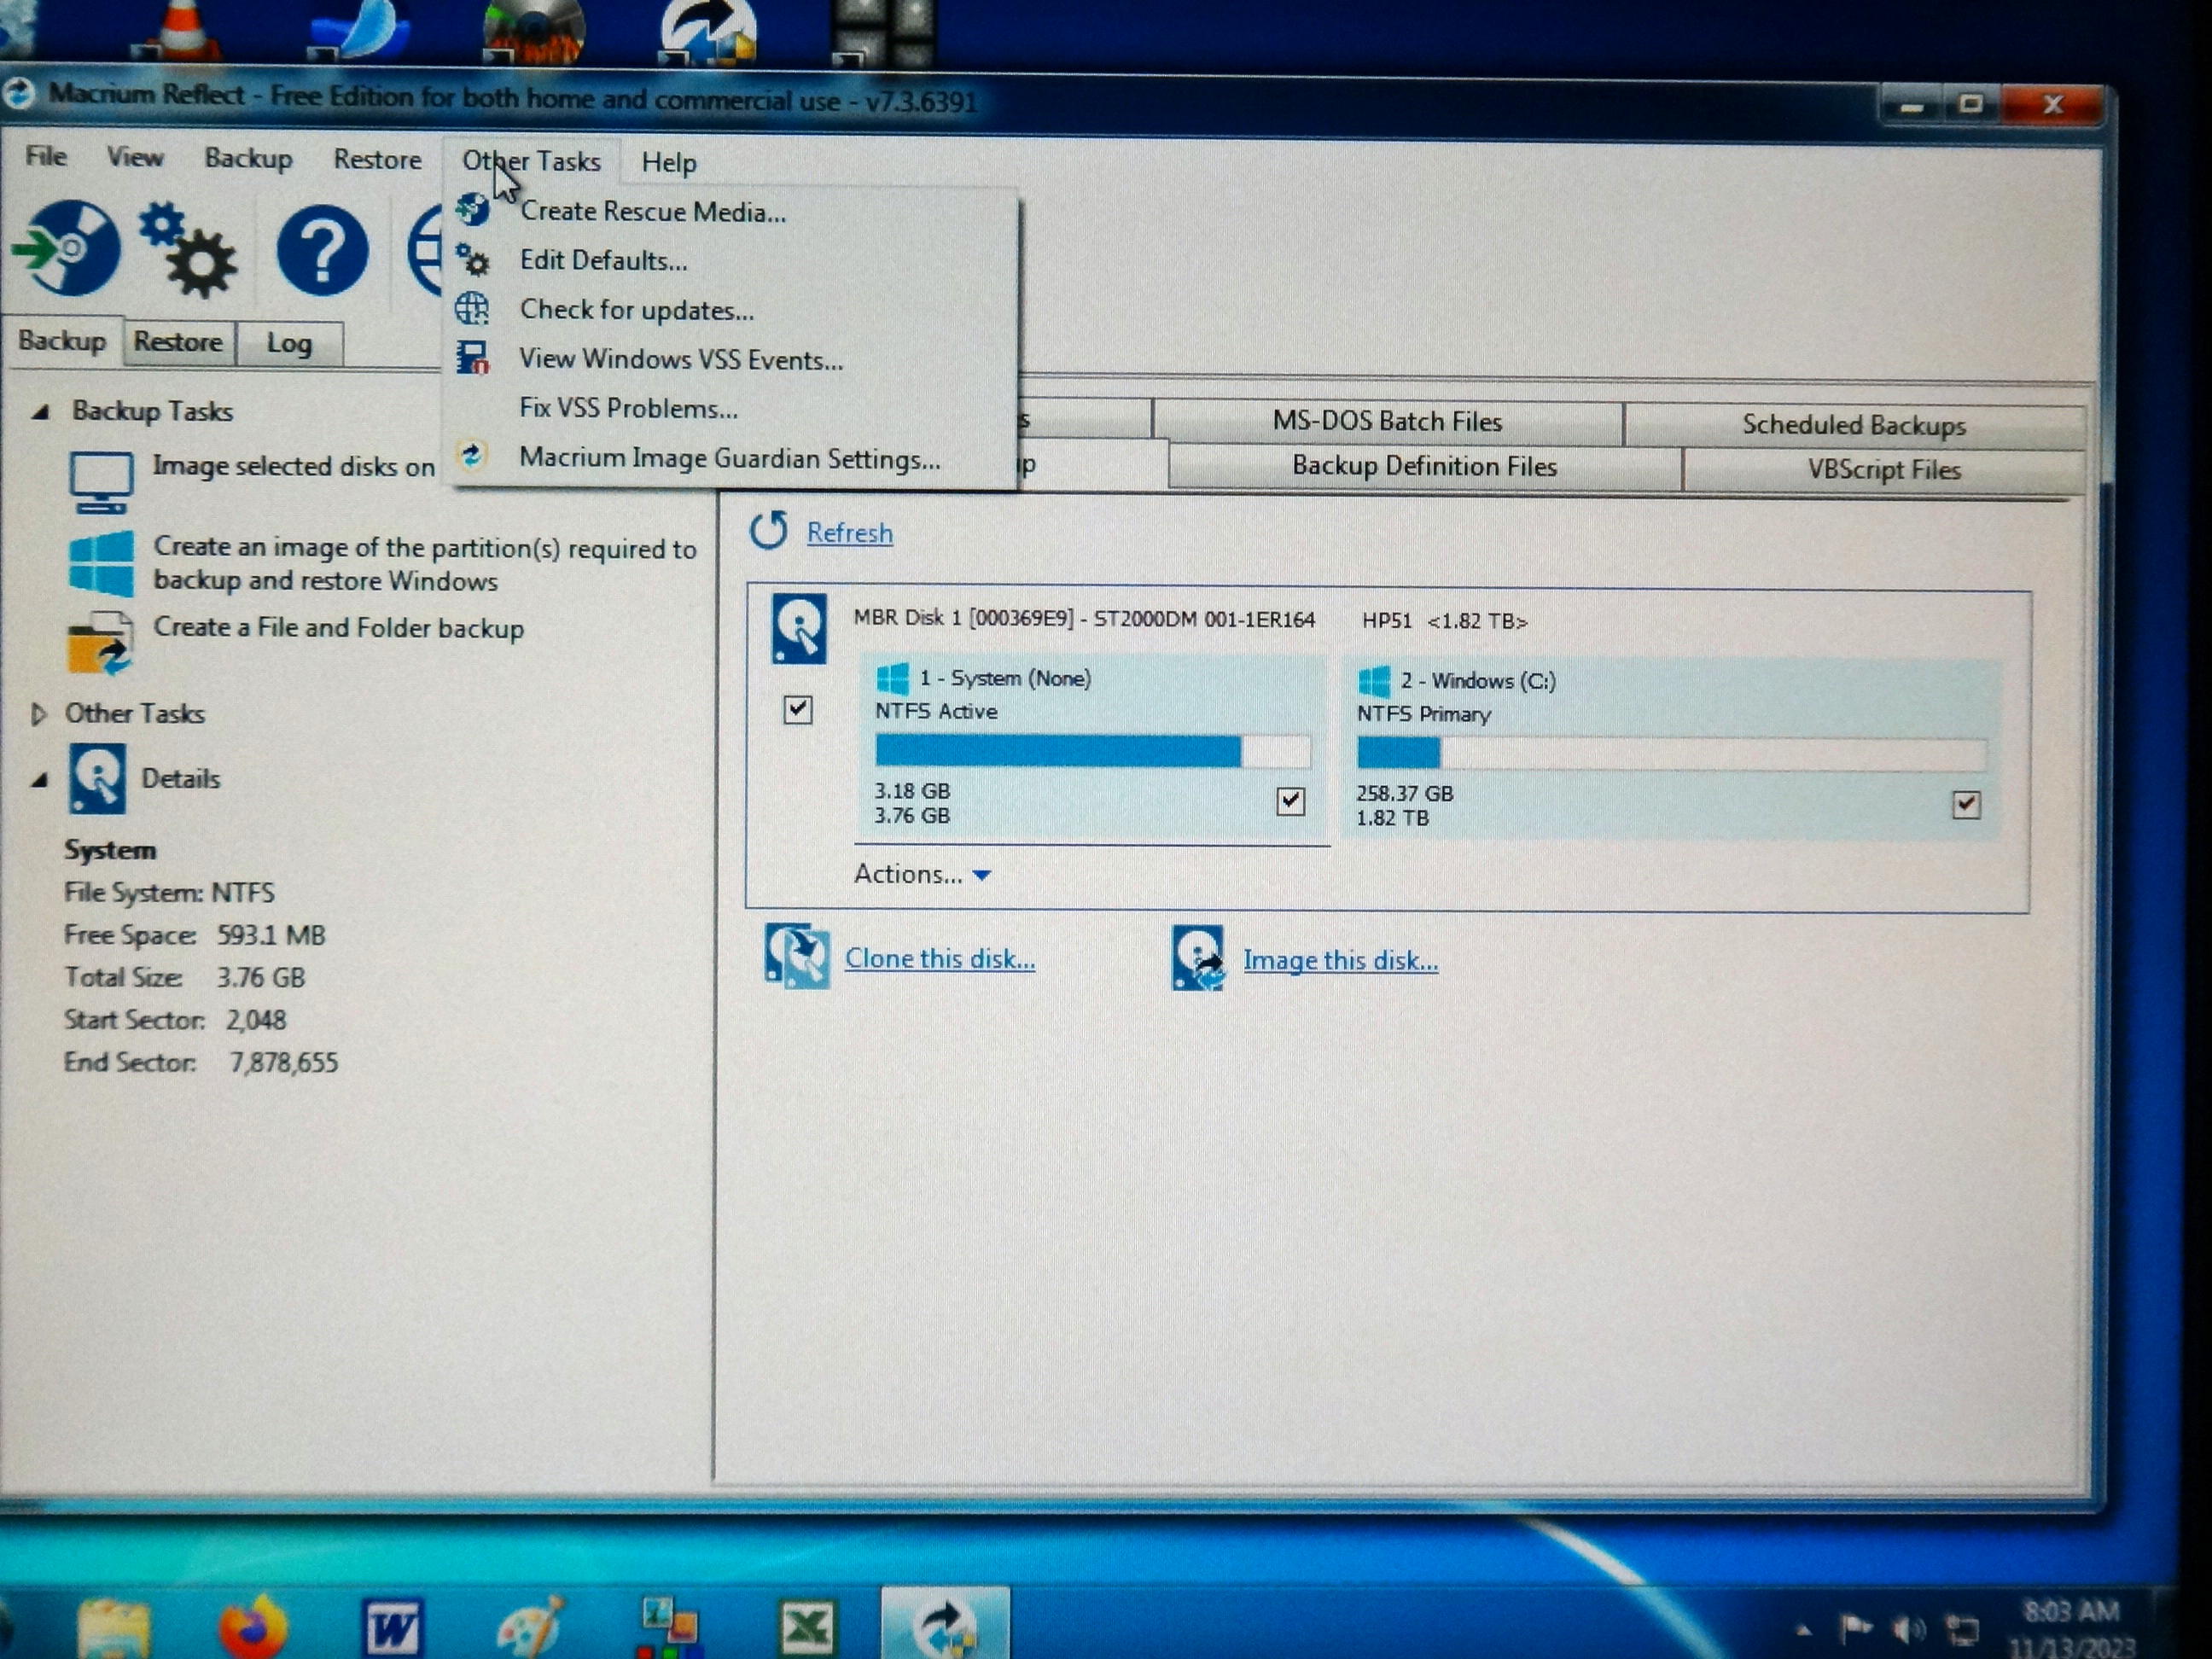Open VLC cone desktop shortcut
The image size is (2212, 1659).
[186, 28]
